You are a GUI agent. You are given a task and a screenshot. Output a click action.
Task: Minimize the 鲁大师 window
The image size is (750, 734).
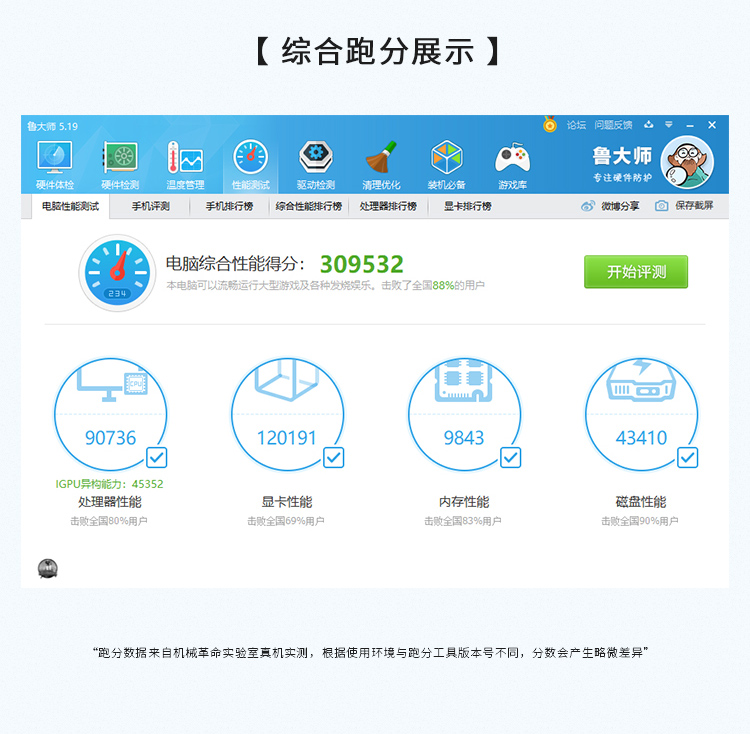[x=690, y=125]
